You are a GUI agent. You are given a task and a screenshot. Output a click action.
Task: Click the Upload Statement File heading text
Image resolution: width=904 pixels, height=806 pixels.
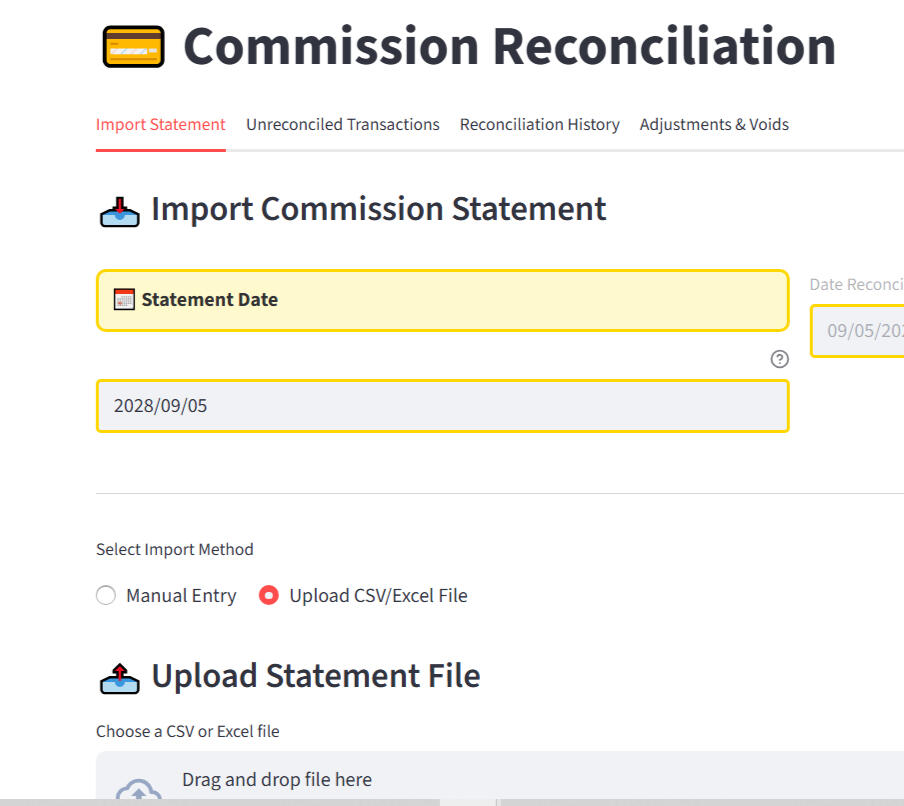click(316, 676)
